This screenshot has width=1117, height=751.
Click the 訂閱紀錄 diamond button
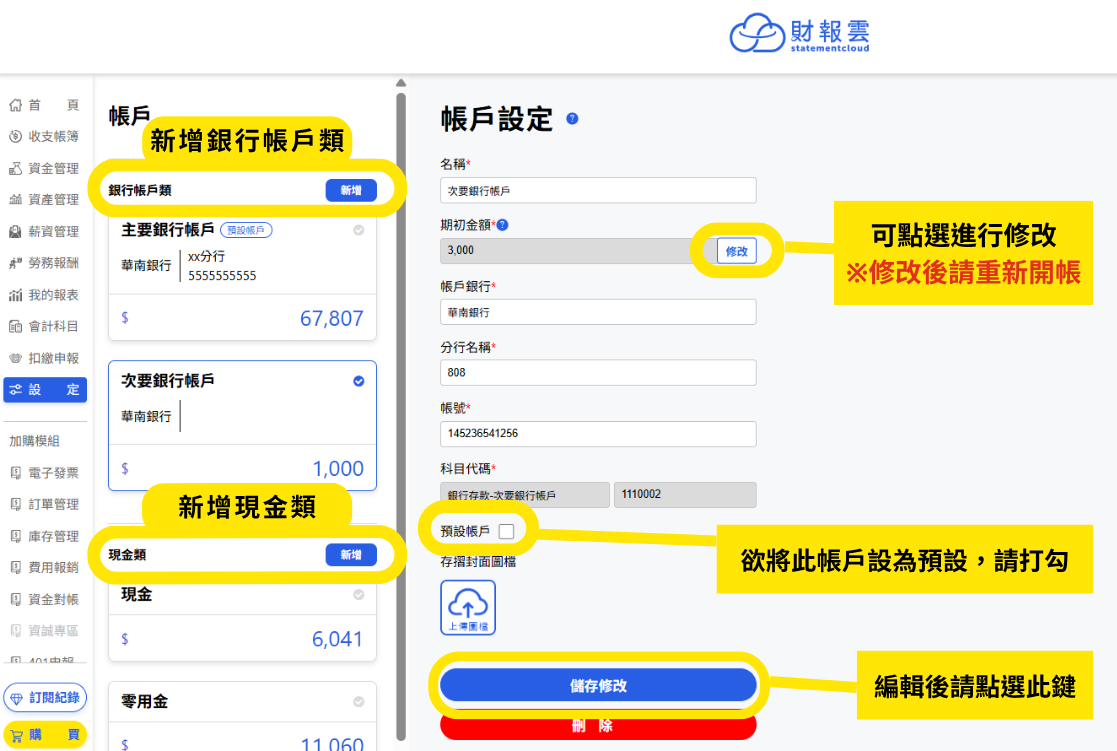(45, 698)
